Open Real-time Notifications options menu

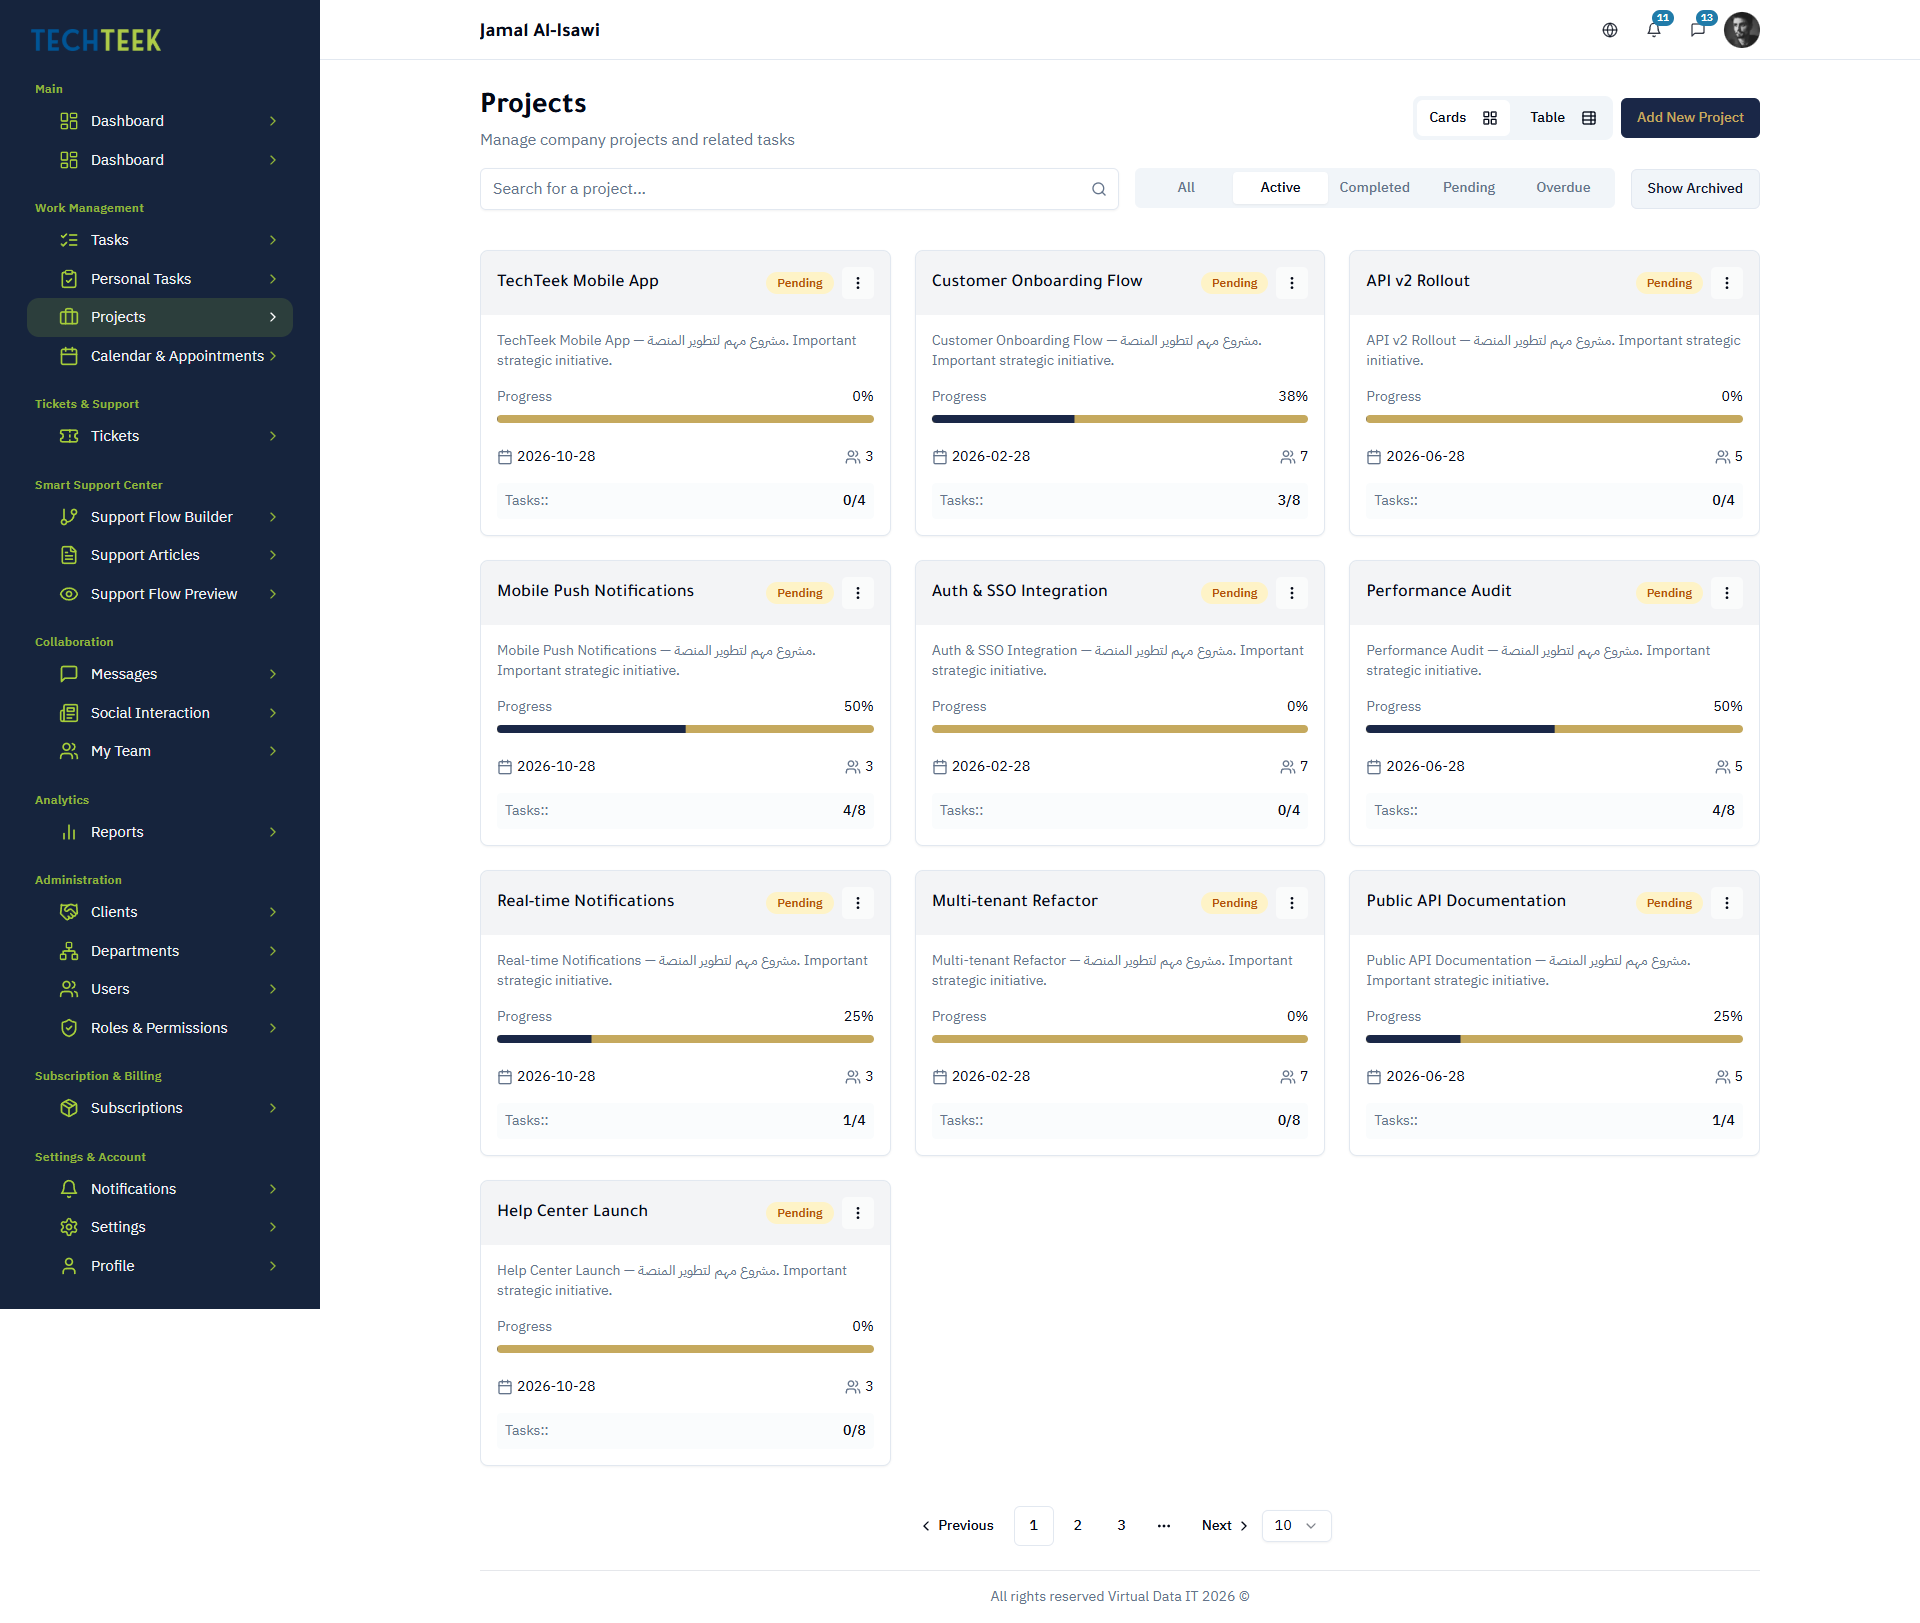858,903
